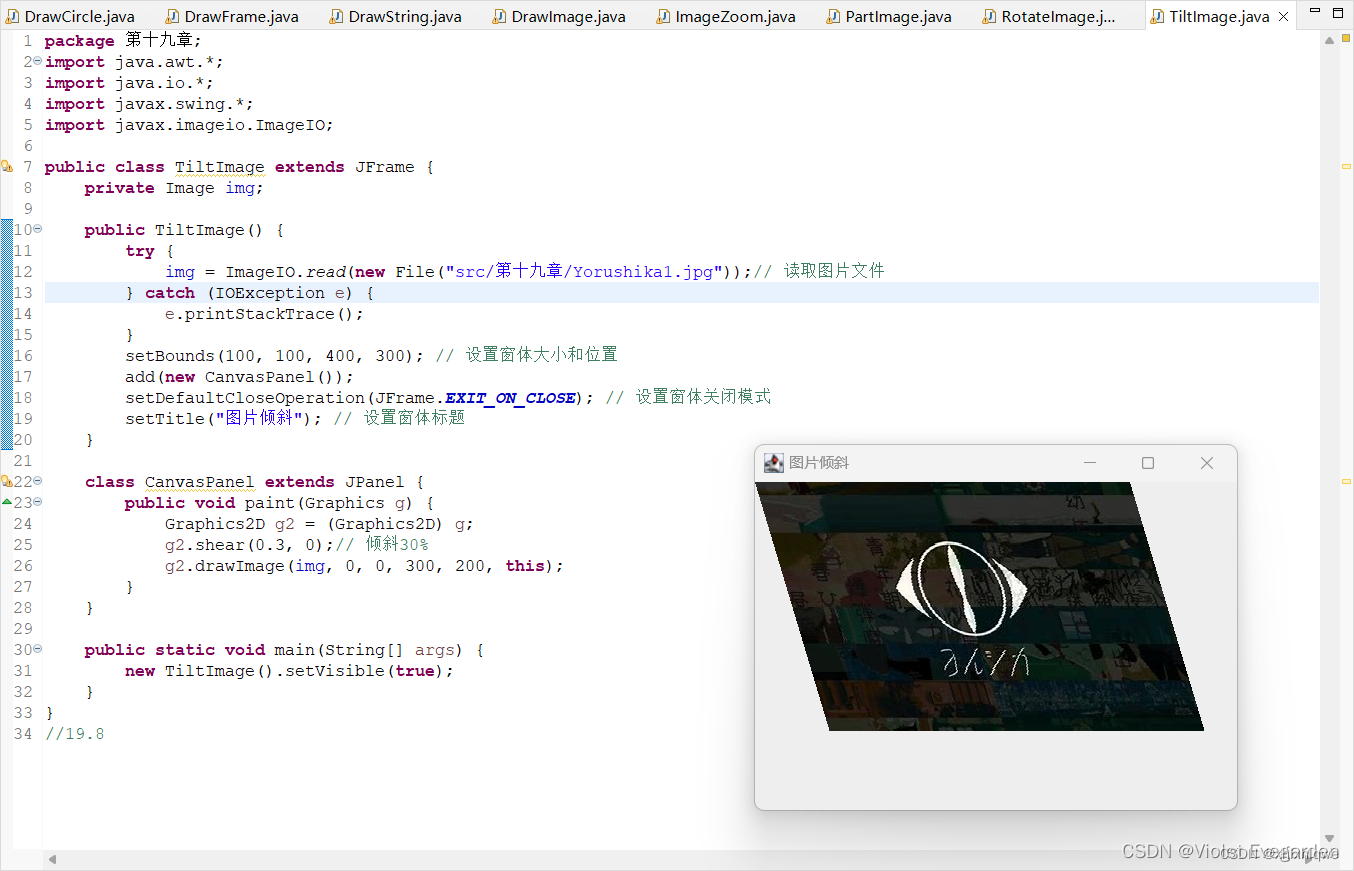Viewport: 1354px width, 871px height.
Task: Click 'private Image img;' declaration
Action: point(174,188)
